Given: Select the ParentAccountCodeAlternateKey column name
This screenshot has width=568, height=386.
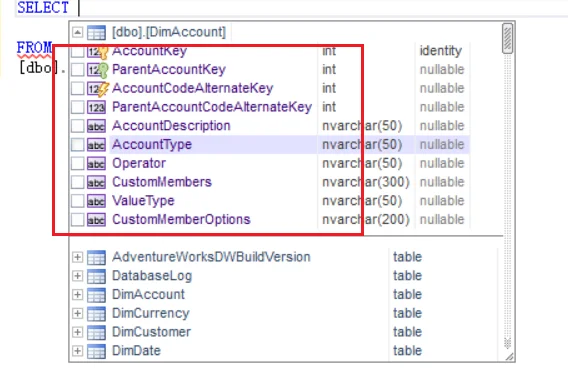Looking at the screenshot, I should click(212, 107).
